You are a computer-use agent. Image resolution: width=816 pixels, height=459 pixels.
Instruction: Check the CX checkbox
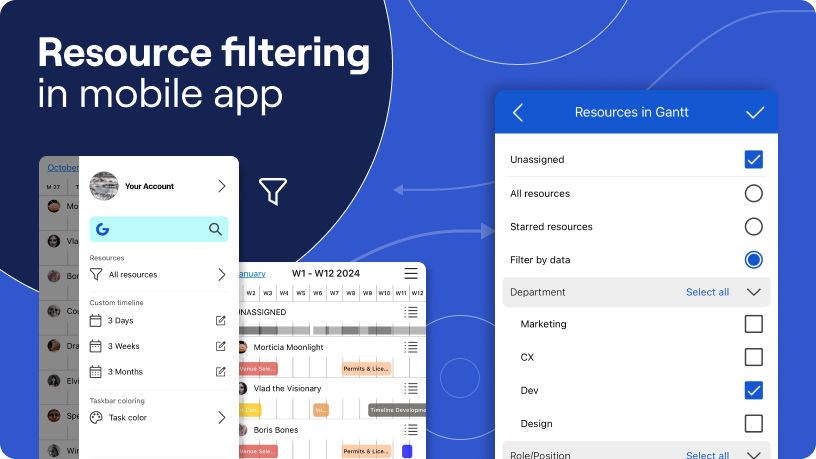coord(754,357)
